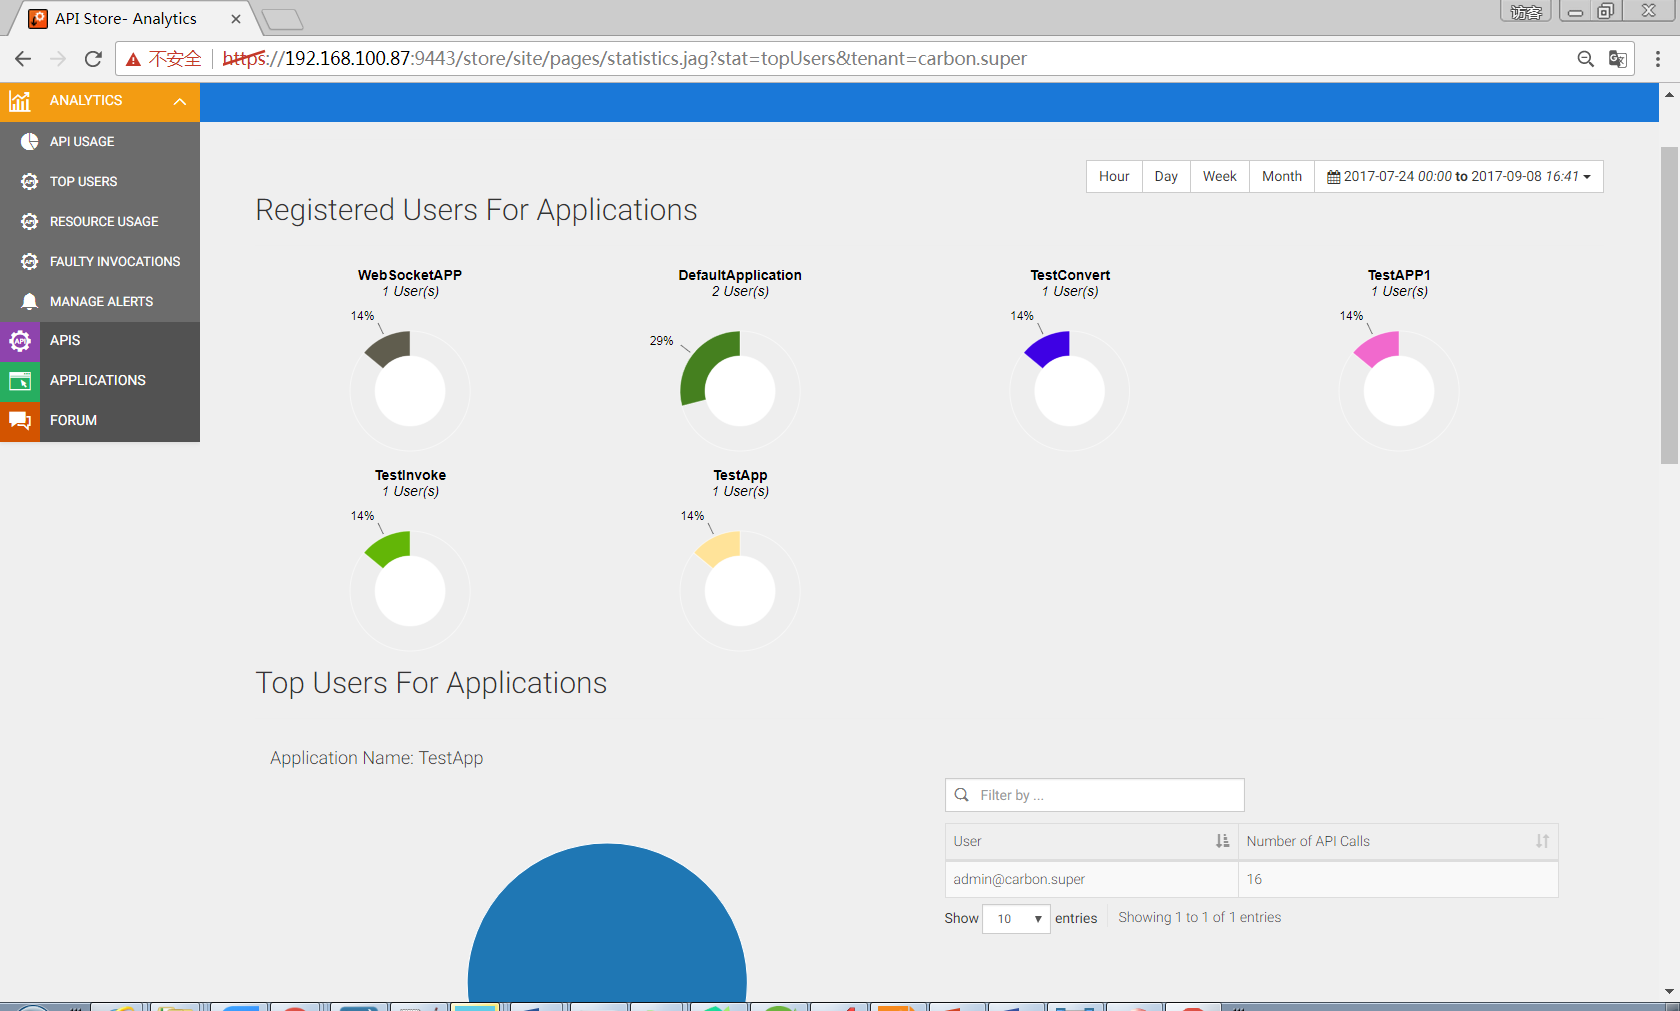This screenshot has height=1011, width=1680.
Task: Click the Manage Alerts bell icon
Action: 30,301
